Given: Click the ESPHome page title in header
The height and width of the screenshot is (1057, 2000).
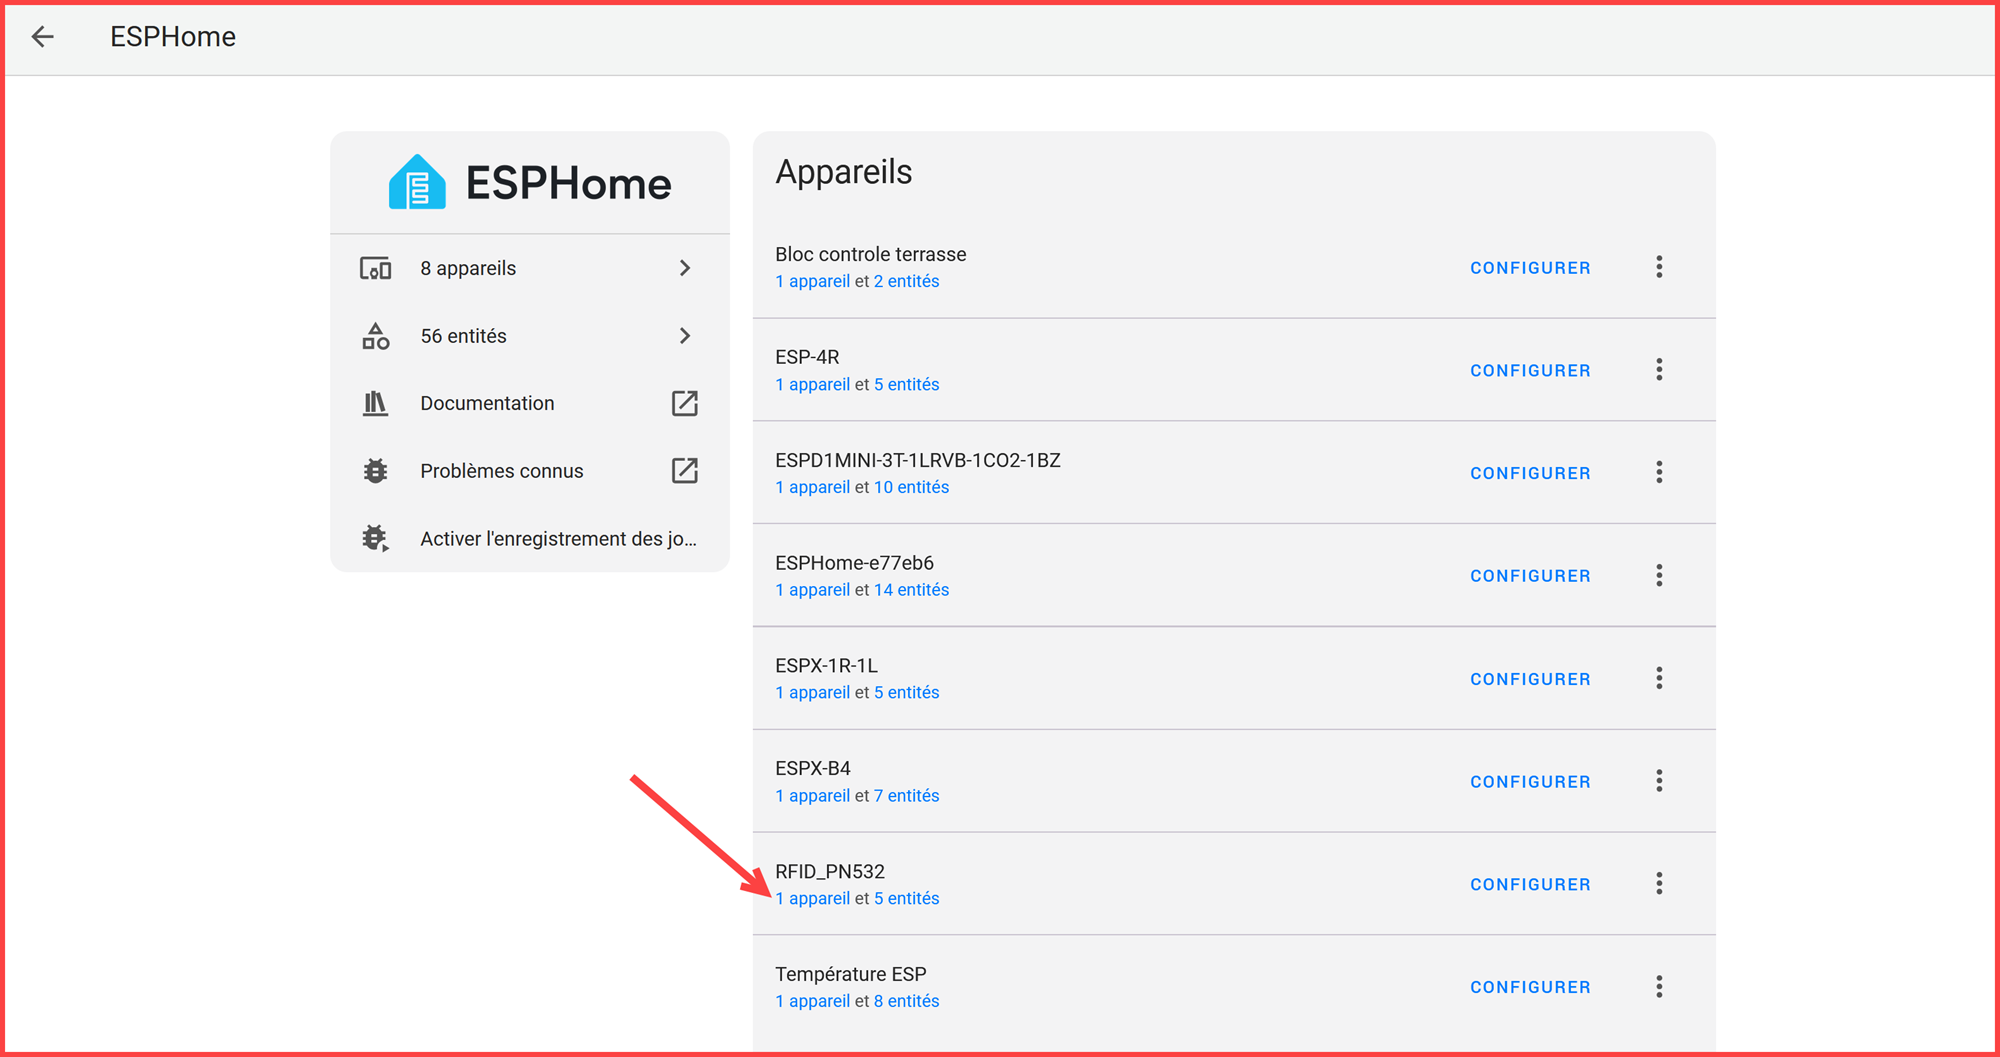Looking at the screenshot, I should 173,37.
